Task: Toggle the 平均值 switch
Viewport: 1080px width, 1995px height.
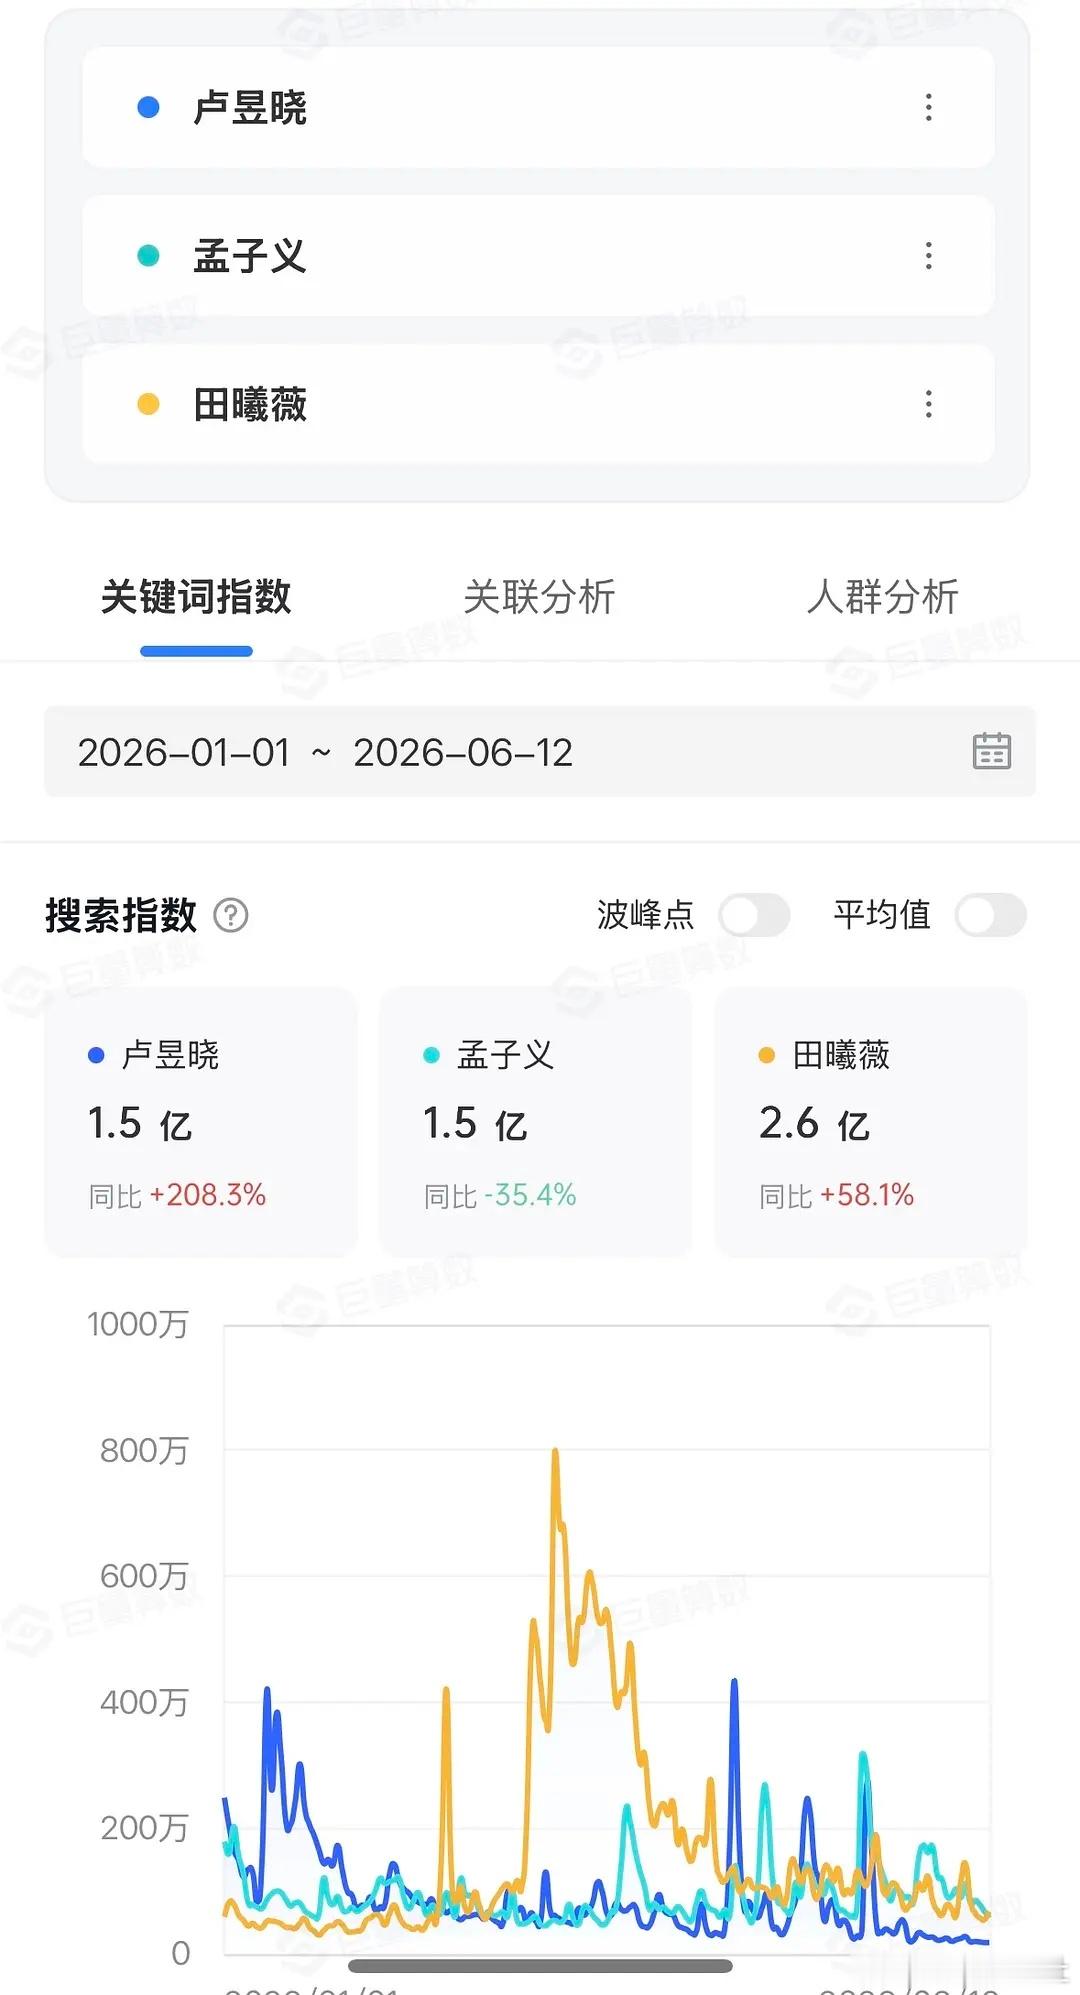Action: pos(991,915)
